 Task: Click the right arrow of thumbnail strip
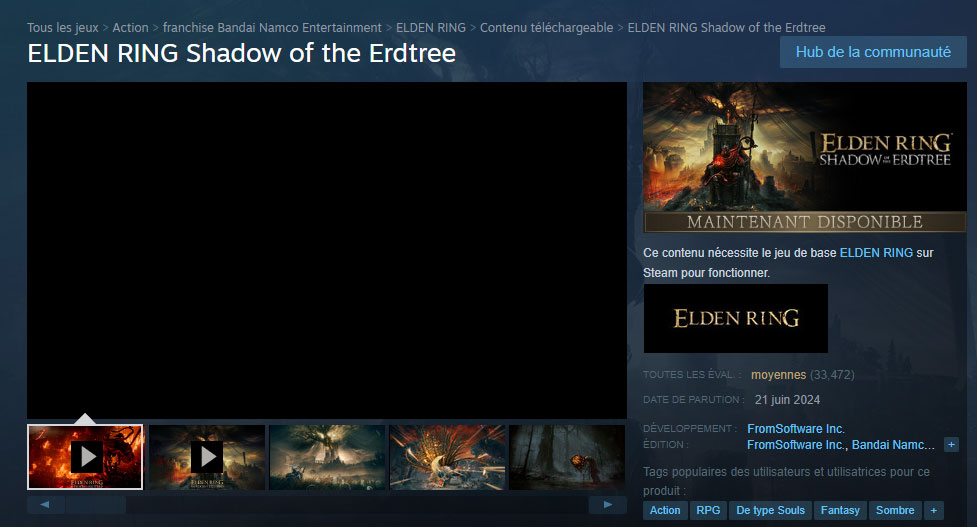click(x=608, y=505)
